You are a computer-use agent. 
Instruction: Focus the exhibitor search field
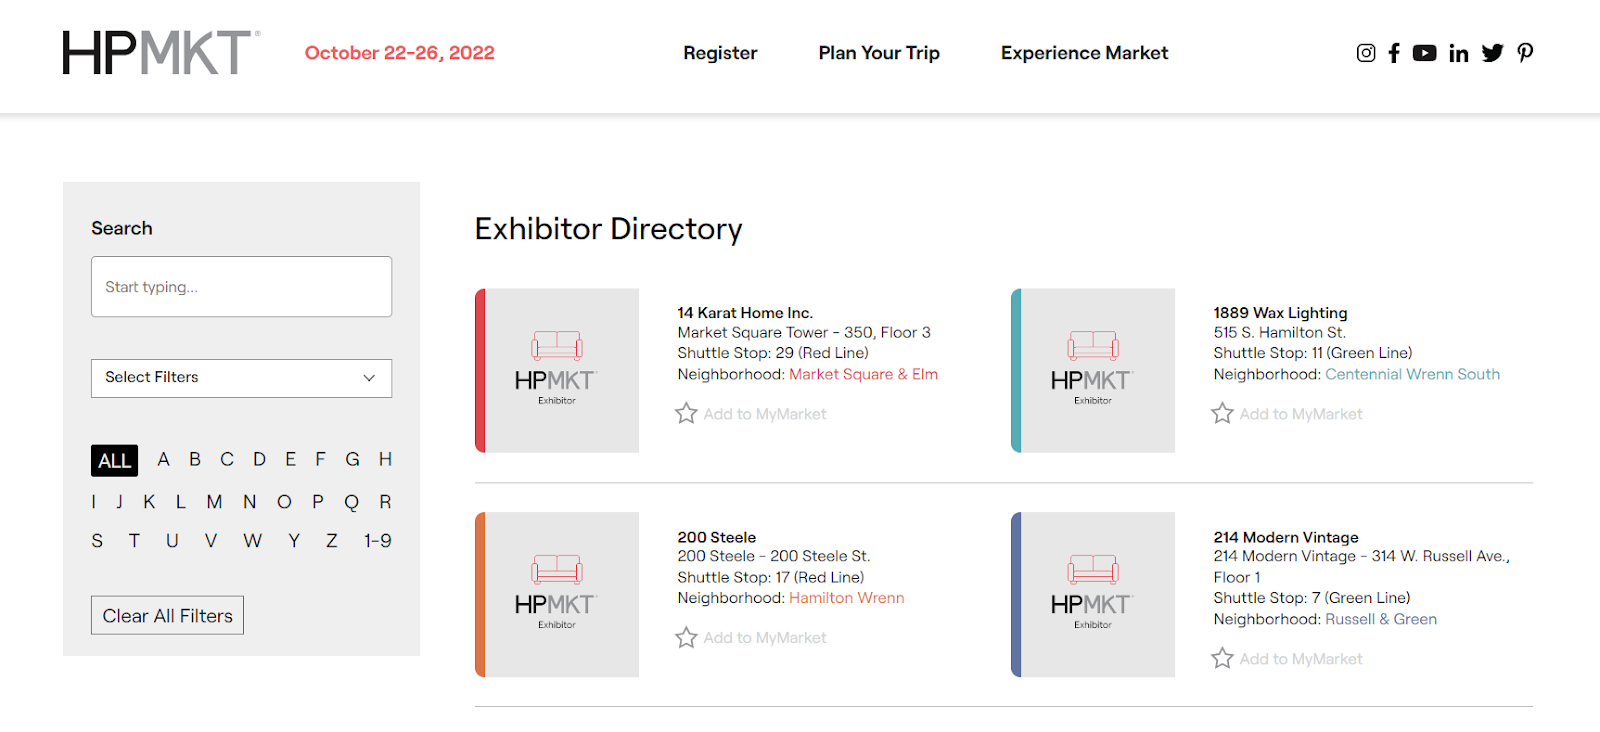pos(241,287)
